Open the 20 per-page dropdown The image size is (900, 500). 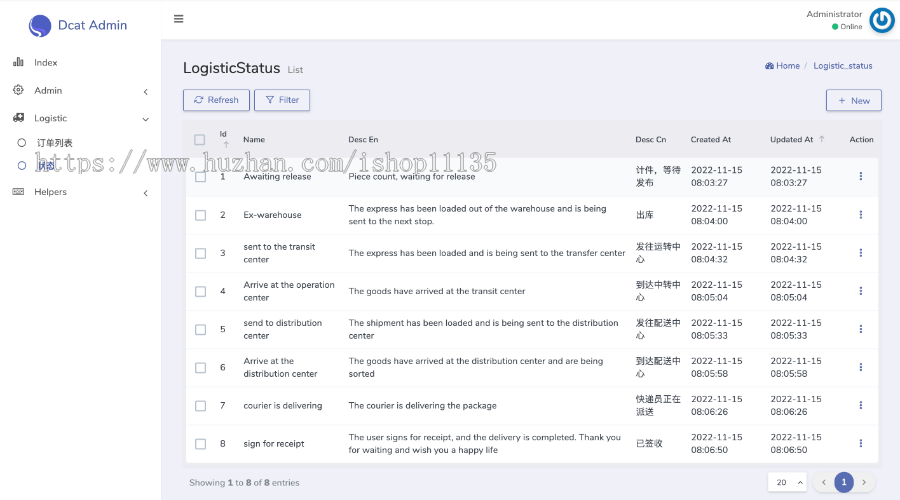(787, 482)
